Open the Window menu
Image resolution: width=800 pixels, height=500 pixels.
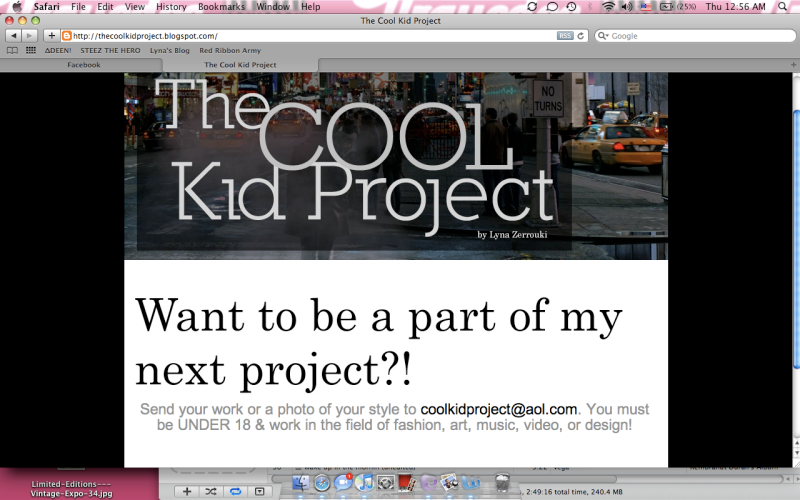tap(272, 7)
